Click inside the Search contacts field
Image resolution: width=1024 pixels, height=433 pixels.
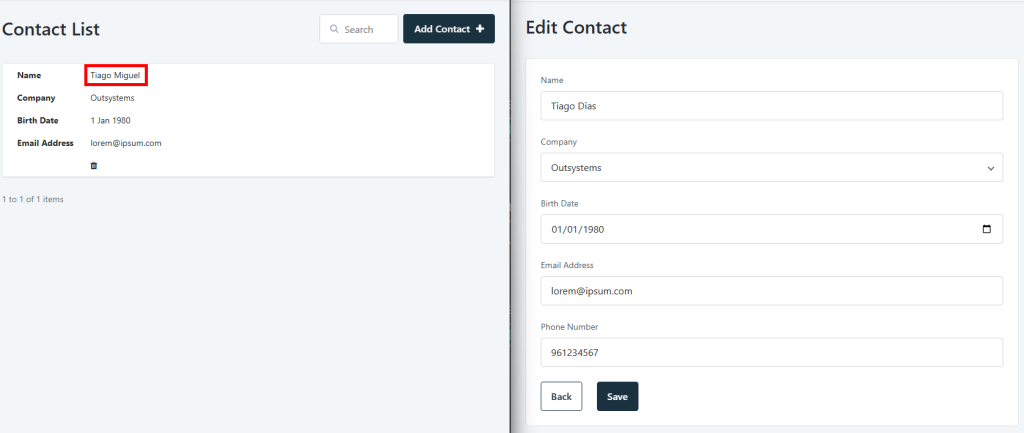[359, 29]
